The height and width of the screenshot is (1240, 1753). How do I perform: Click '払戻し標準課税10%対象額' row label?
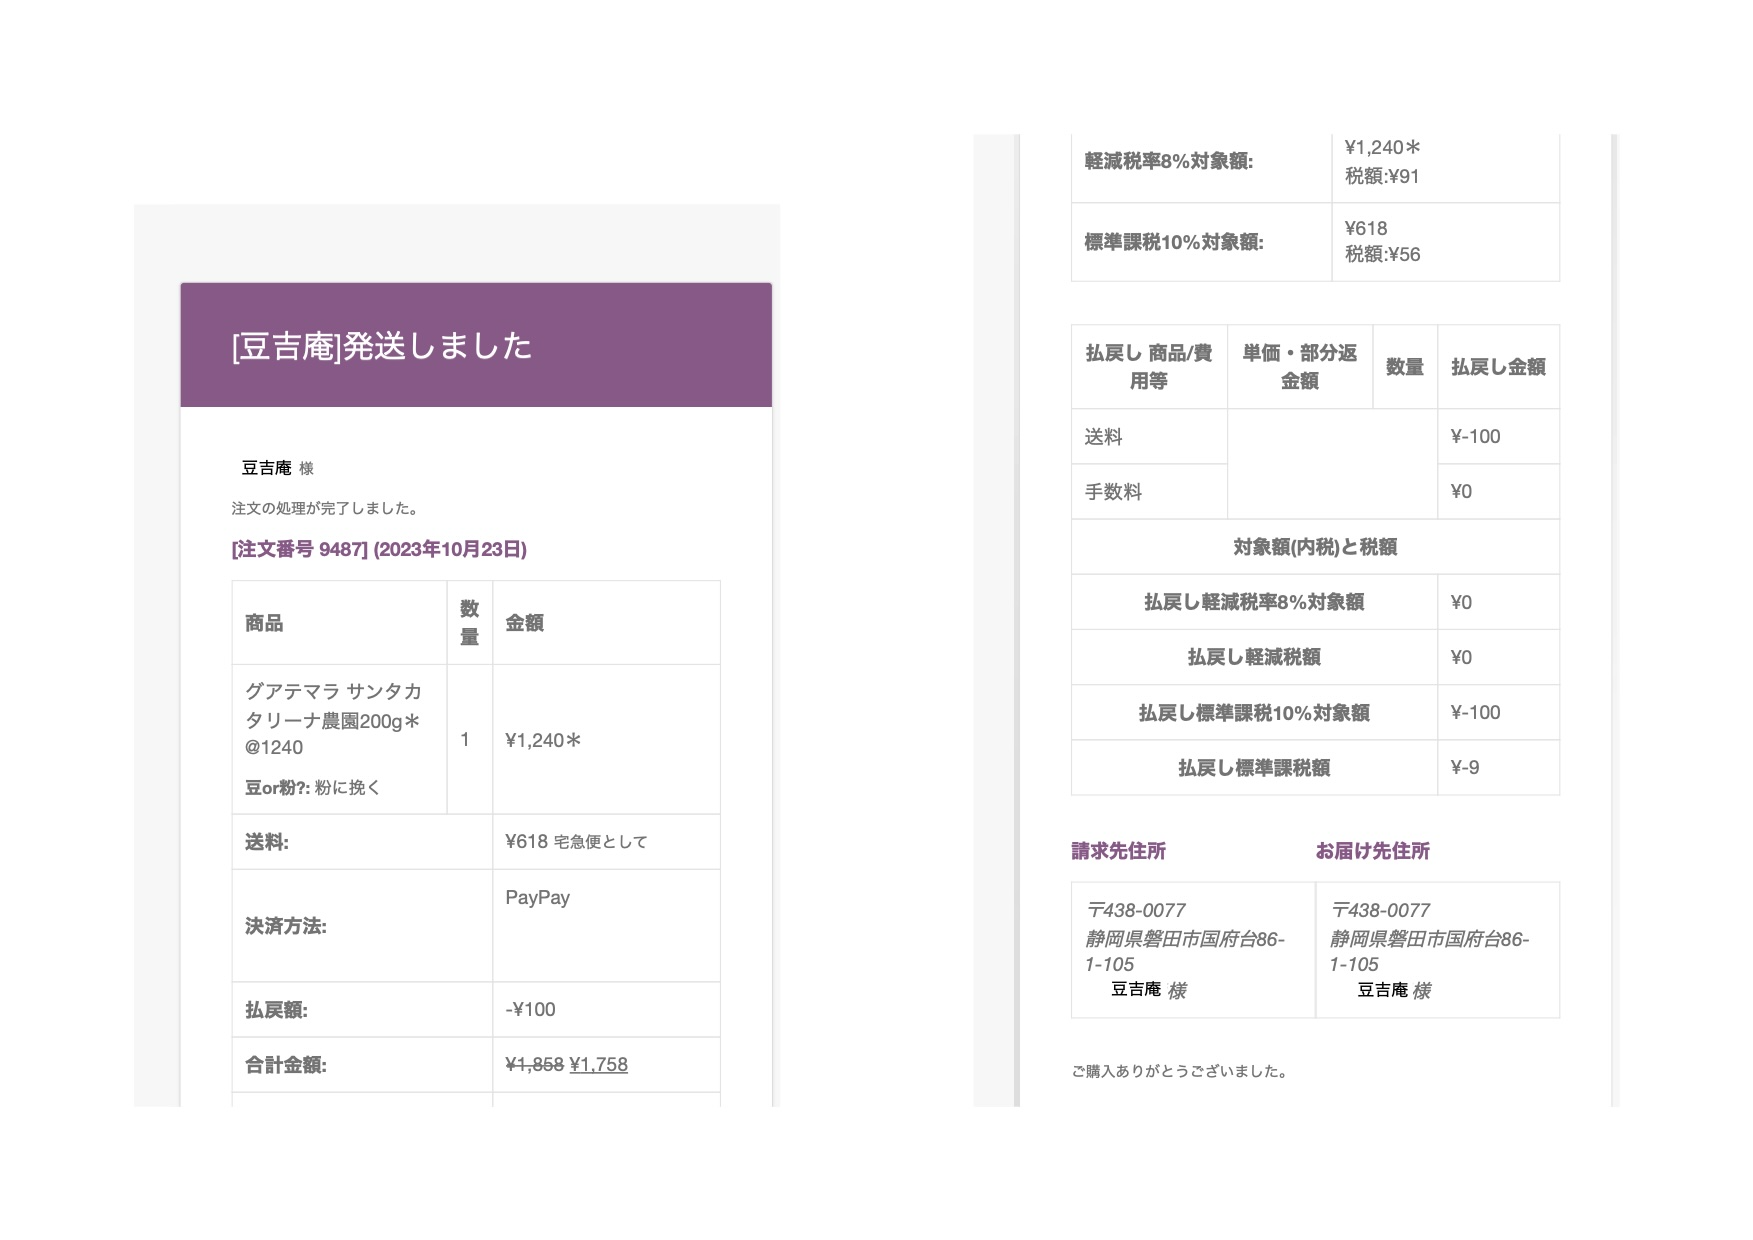pyautogui.click(x=1254, y=713)
